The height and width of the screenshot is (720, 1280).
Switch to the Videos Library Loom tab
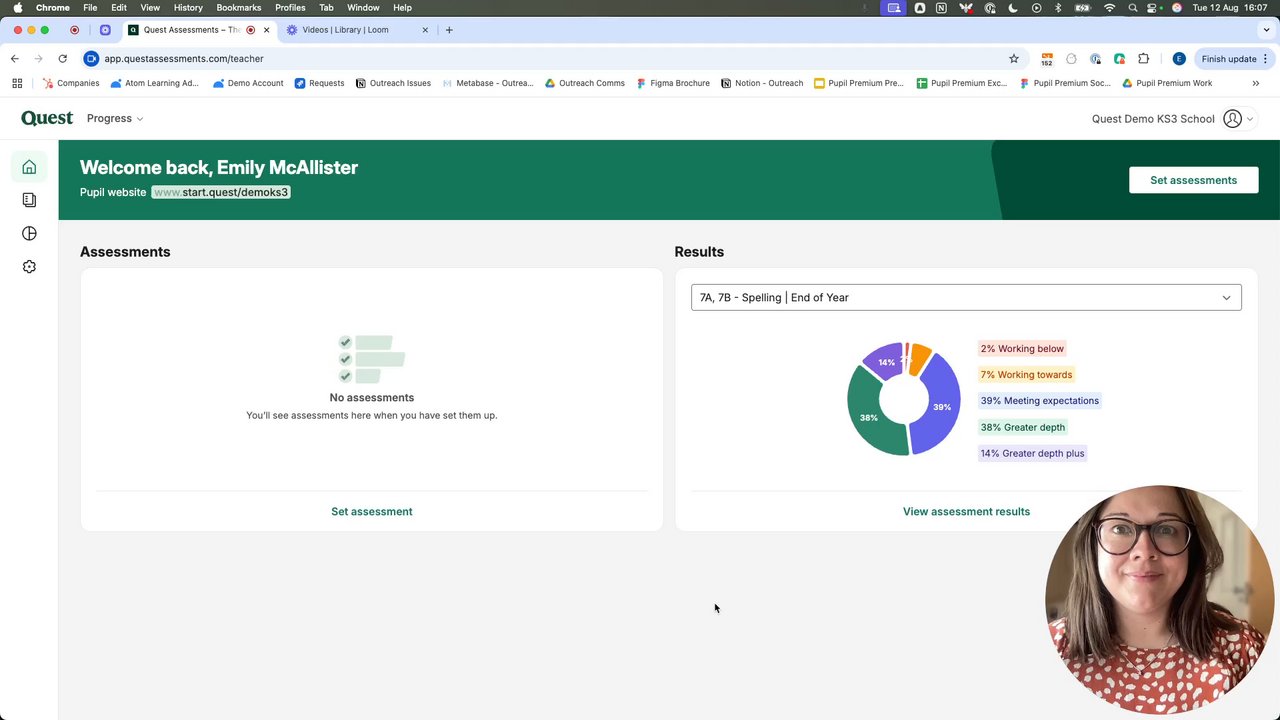(x=357, y=30)
